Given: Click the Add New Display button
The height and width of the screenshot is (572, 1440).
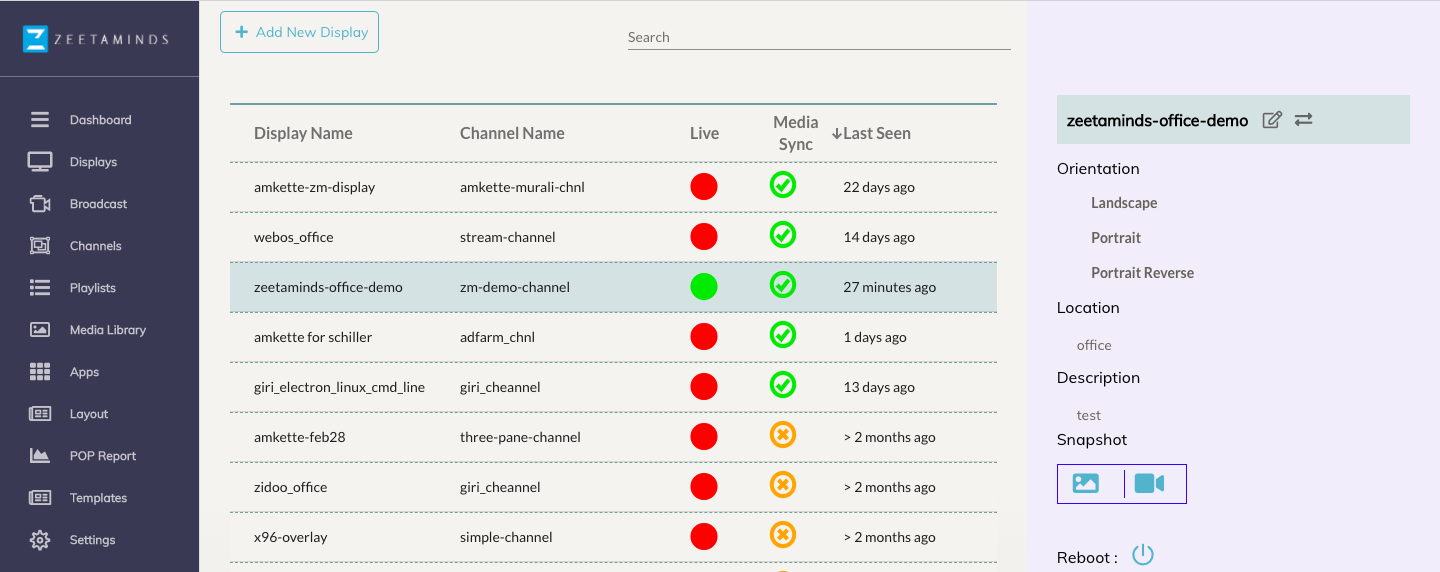Looking at the screenshot, I should (x=299, y=32).
